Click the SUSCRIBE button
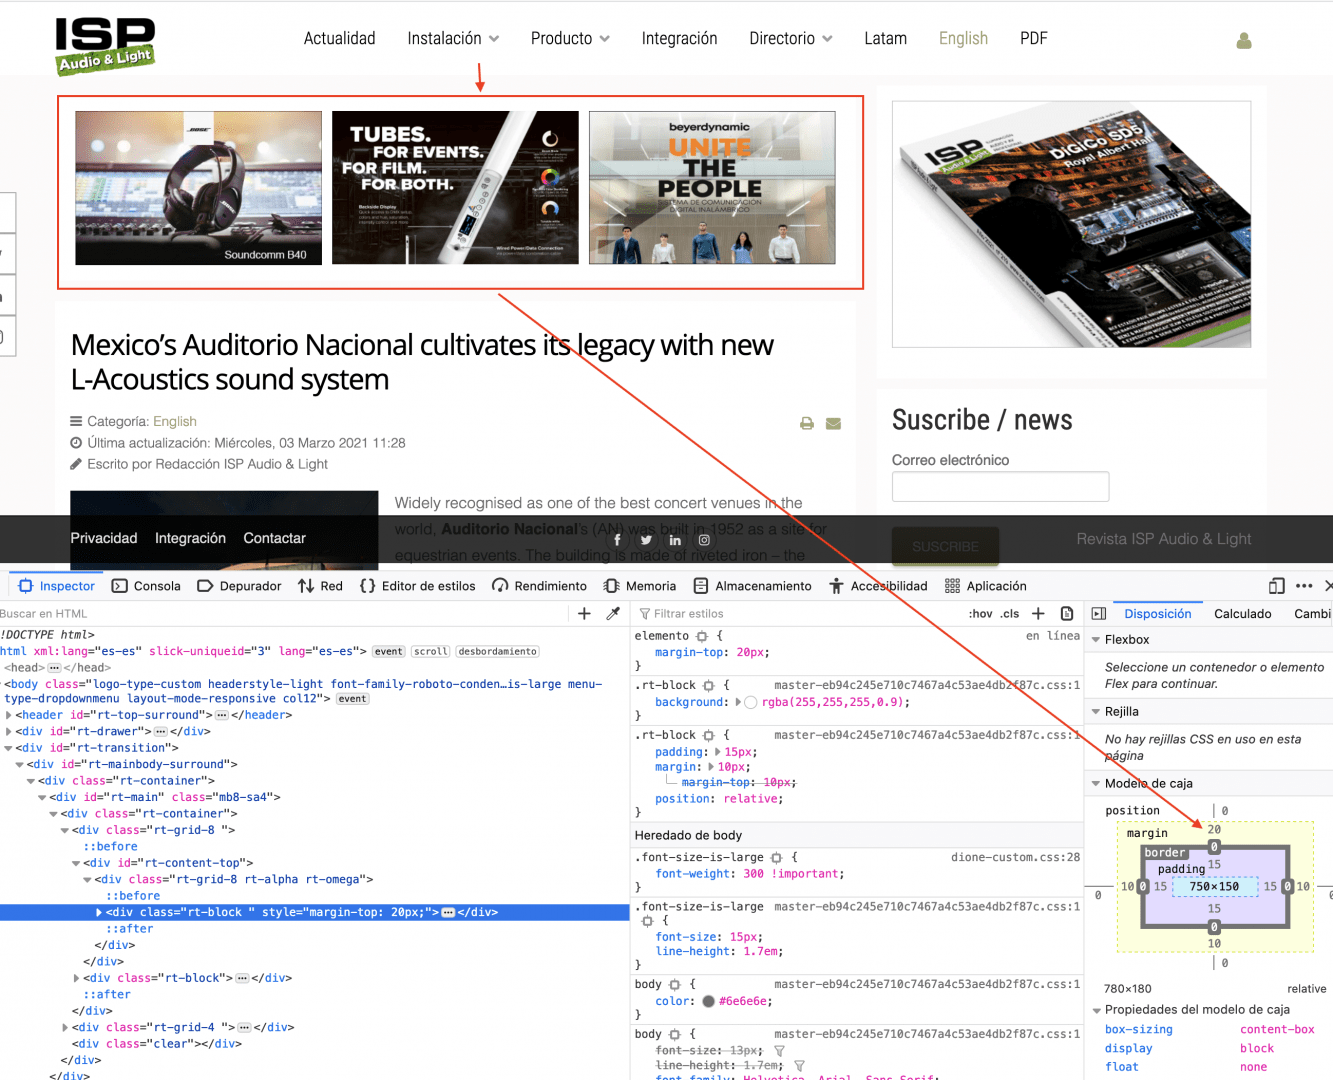 946,546
